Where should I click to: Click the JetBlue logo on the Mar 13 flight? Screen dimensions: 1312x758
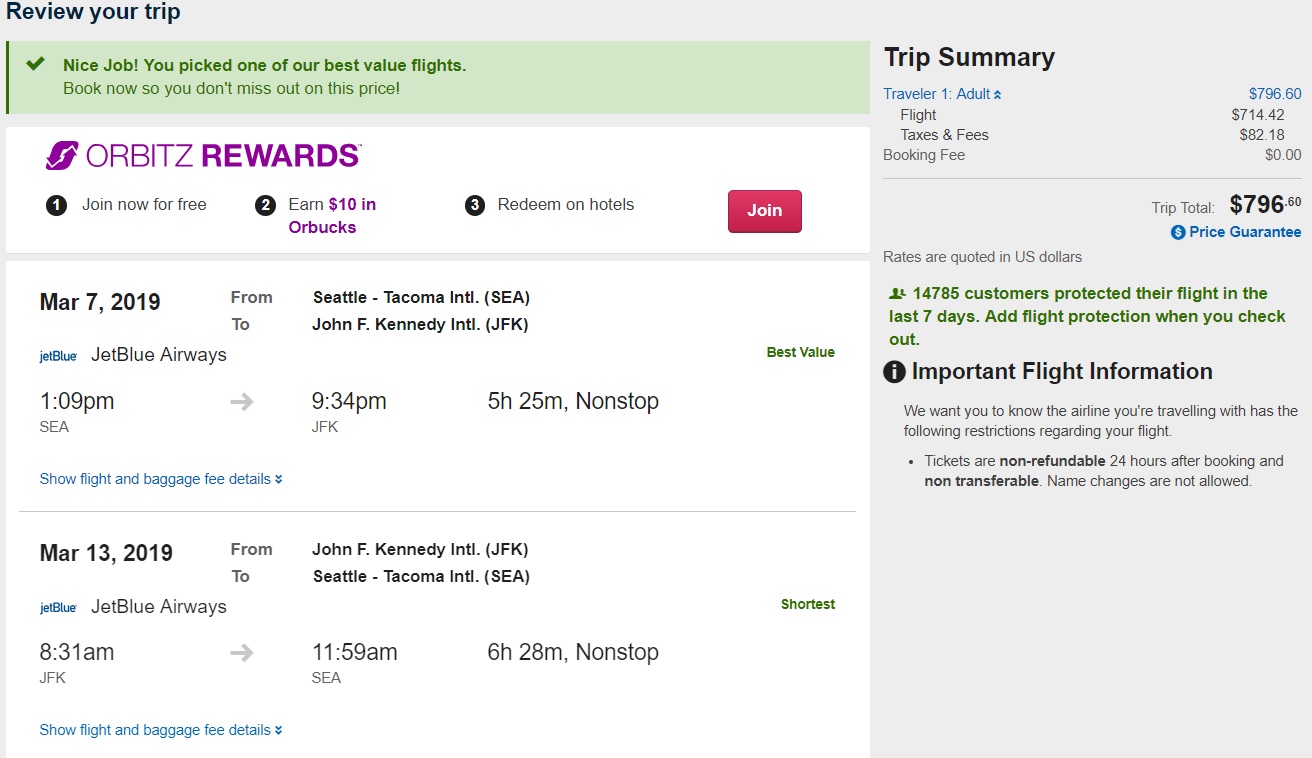point(58,608)
